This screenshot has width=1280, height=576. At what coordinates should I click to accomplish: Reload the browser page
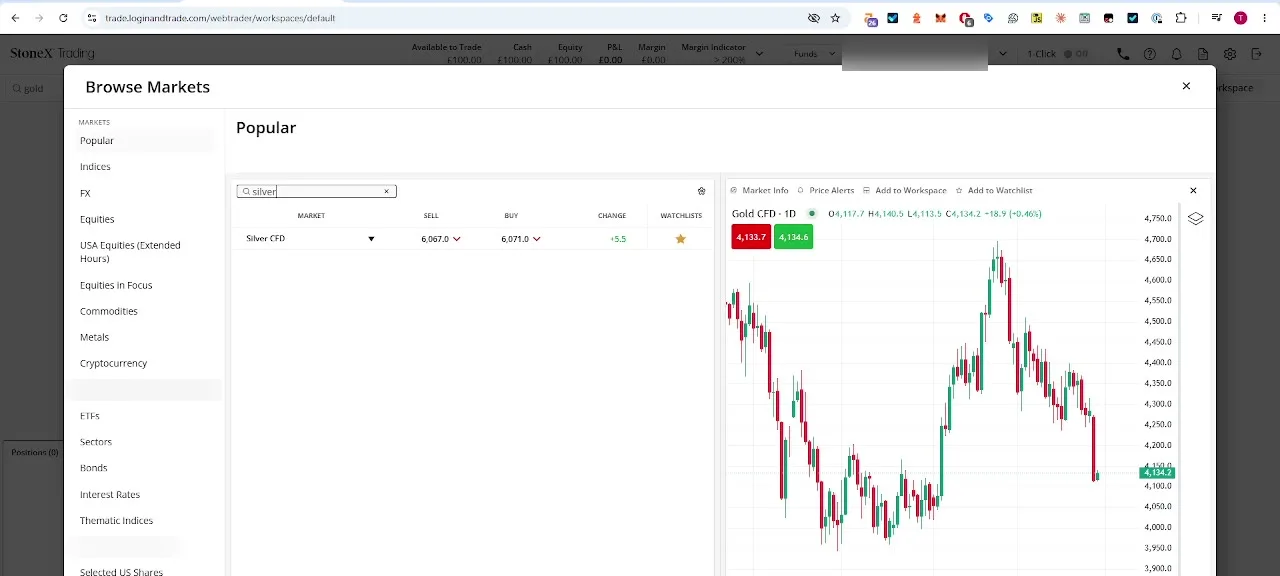pos(63,18)
